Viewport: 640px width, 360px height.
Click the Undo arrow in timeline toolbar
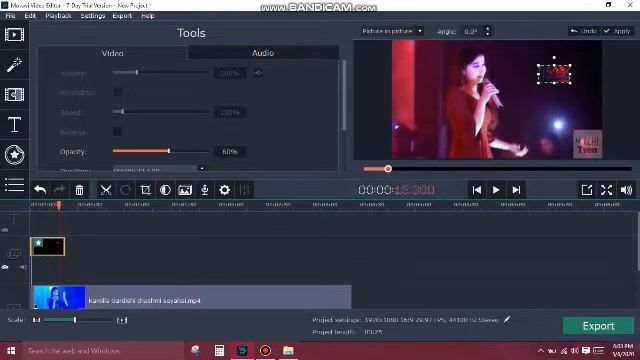[40, 190]
